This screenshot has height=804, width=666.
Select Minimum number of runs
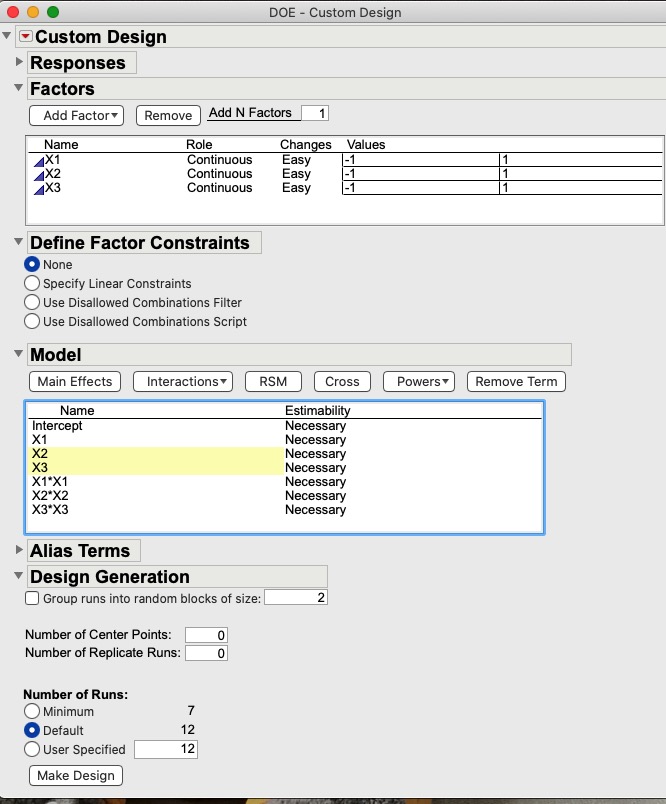(x=31, y=711)
